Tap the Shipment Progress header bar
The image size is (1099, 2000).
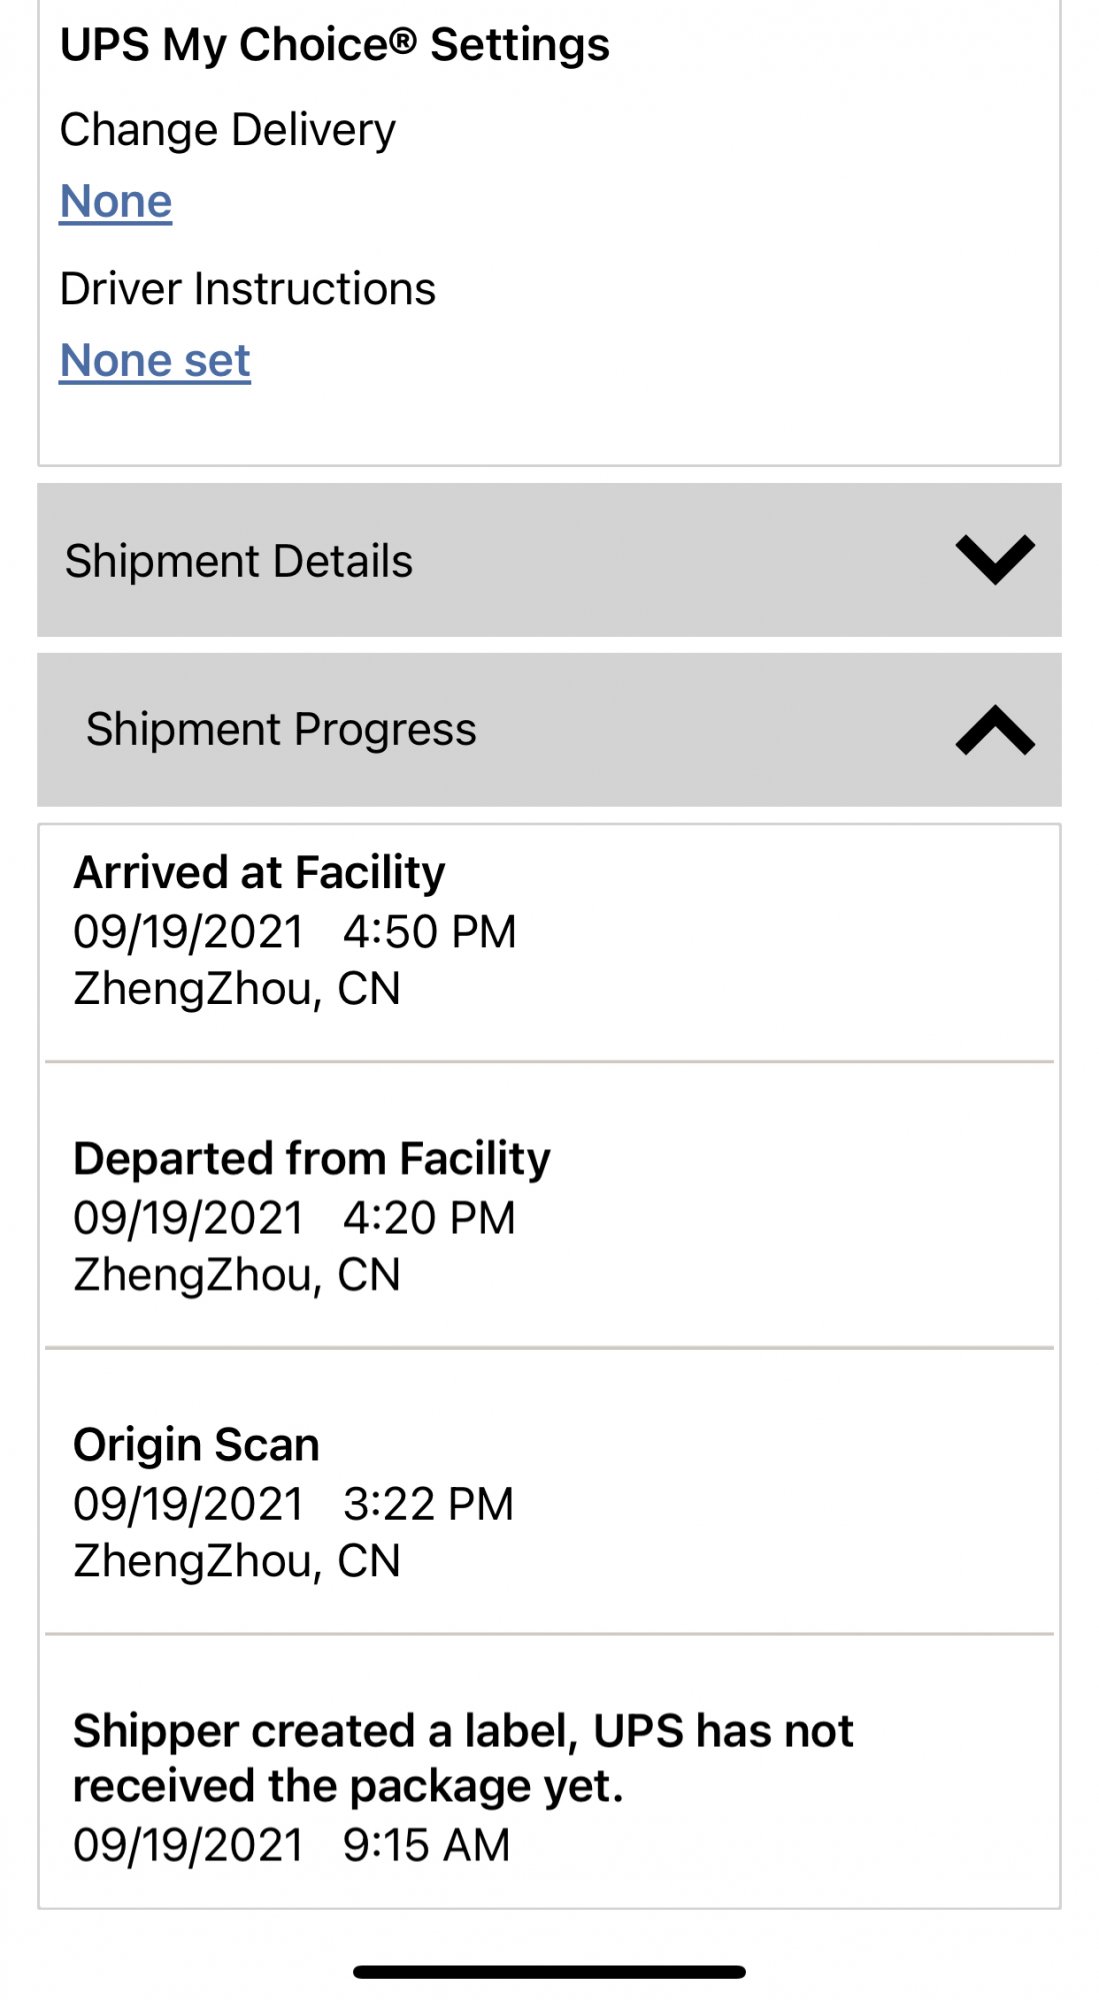coord(549,730)
